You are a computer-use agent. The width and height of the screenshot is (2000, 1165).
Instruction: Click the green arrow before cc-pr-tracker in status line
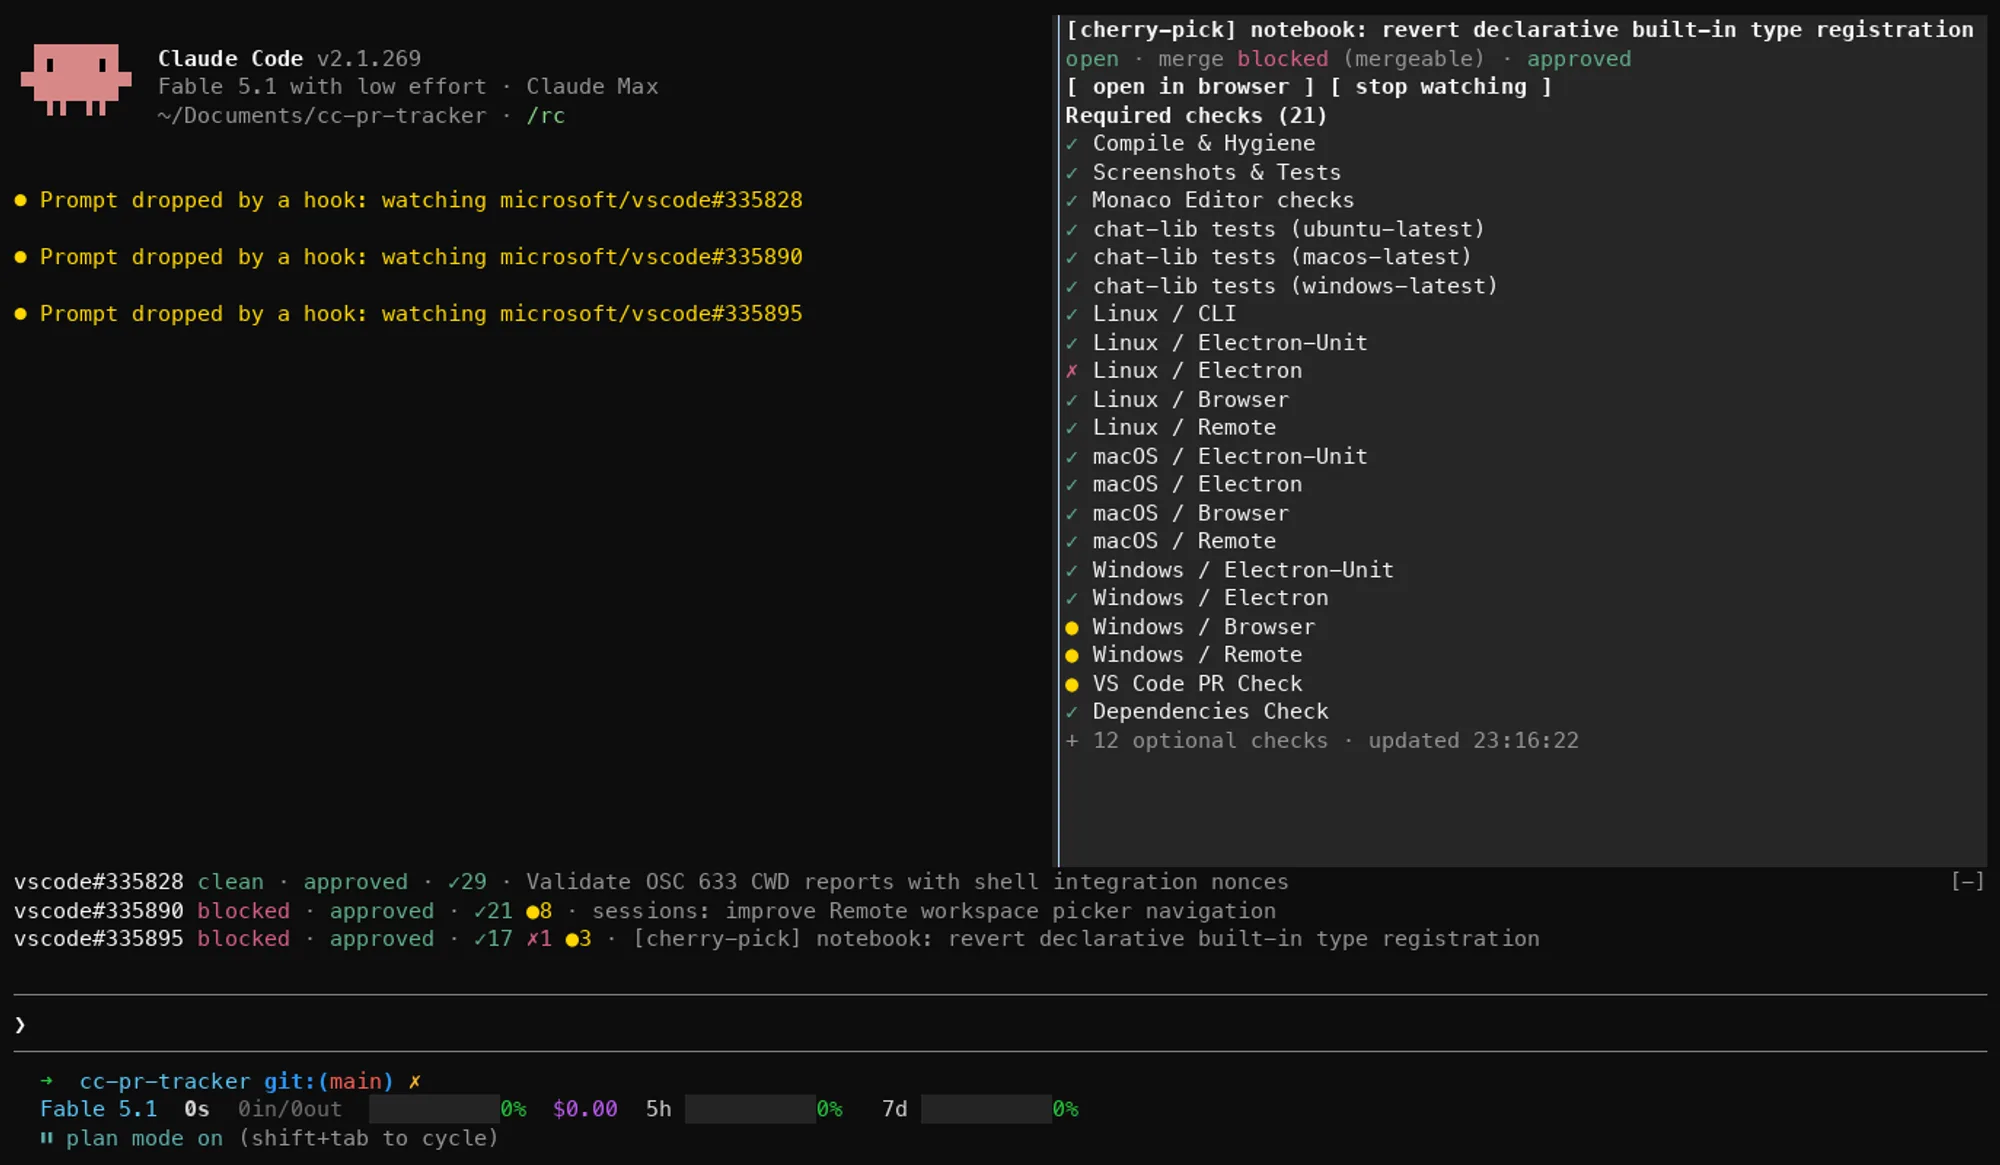coord(46,1081)
